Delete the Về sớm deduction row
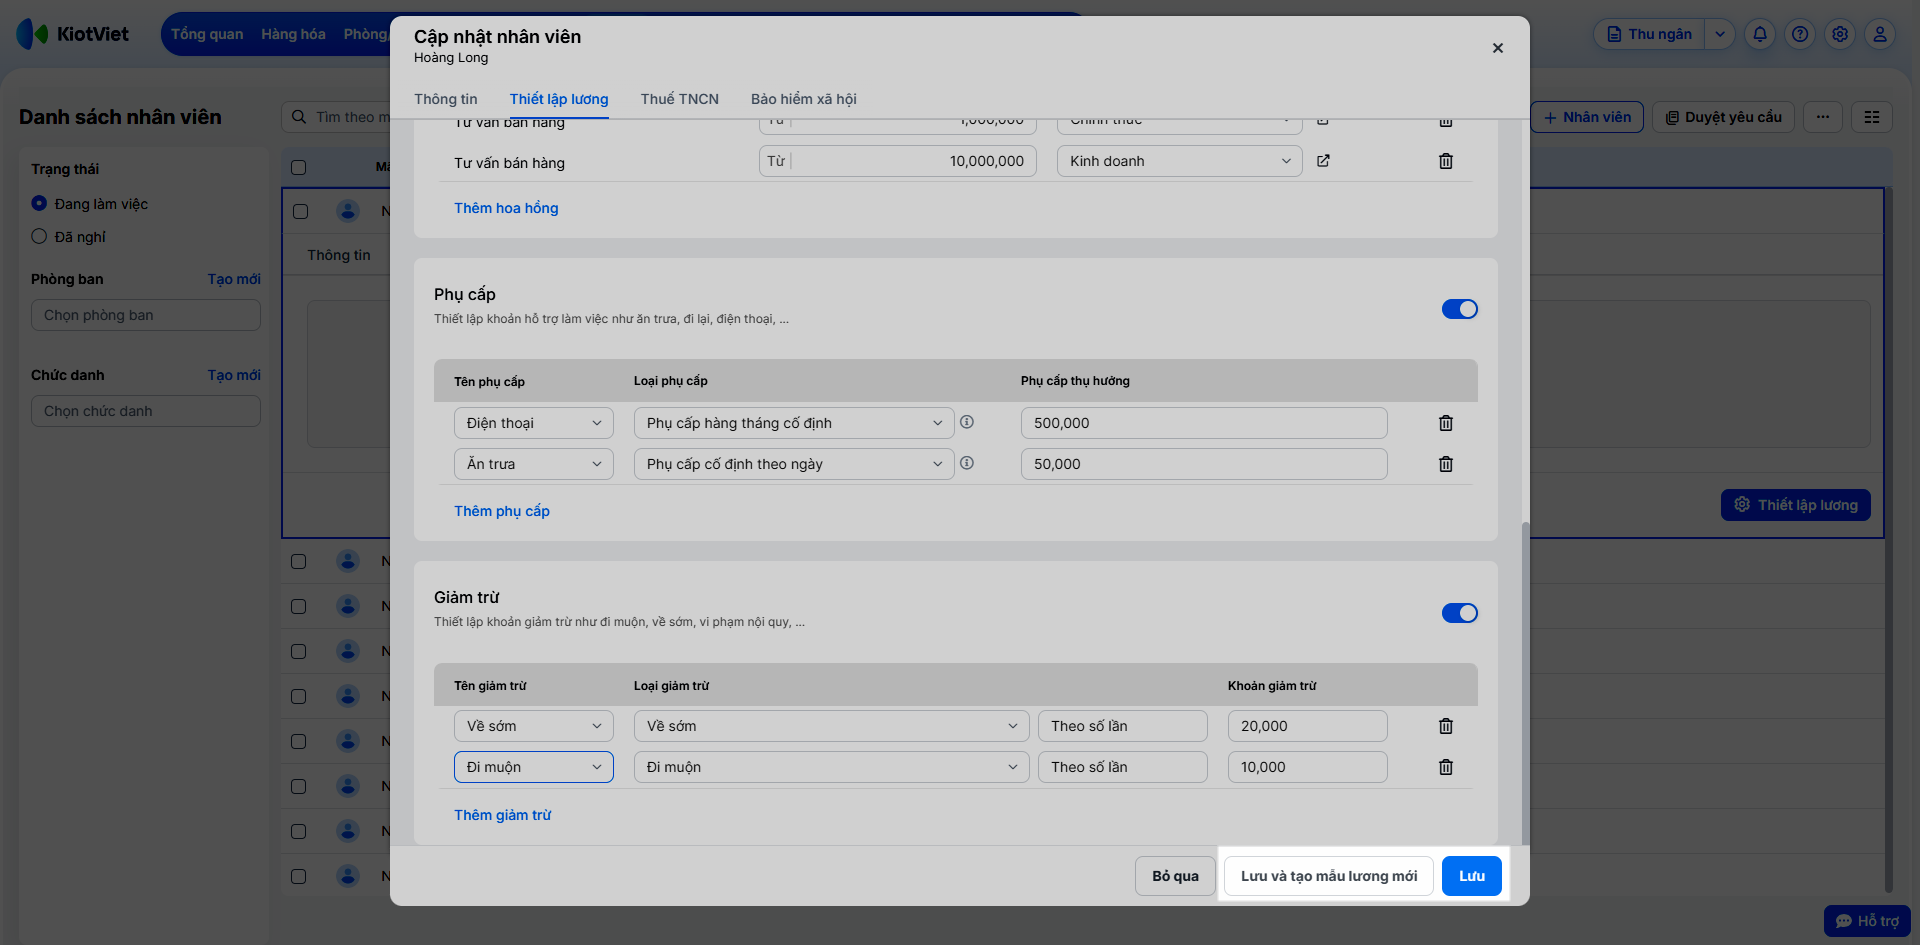Viewport: 1920px width, 945px height. [x=1445, y=726]
